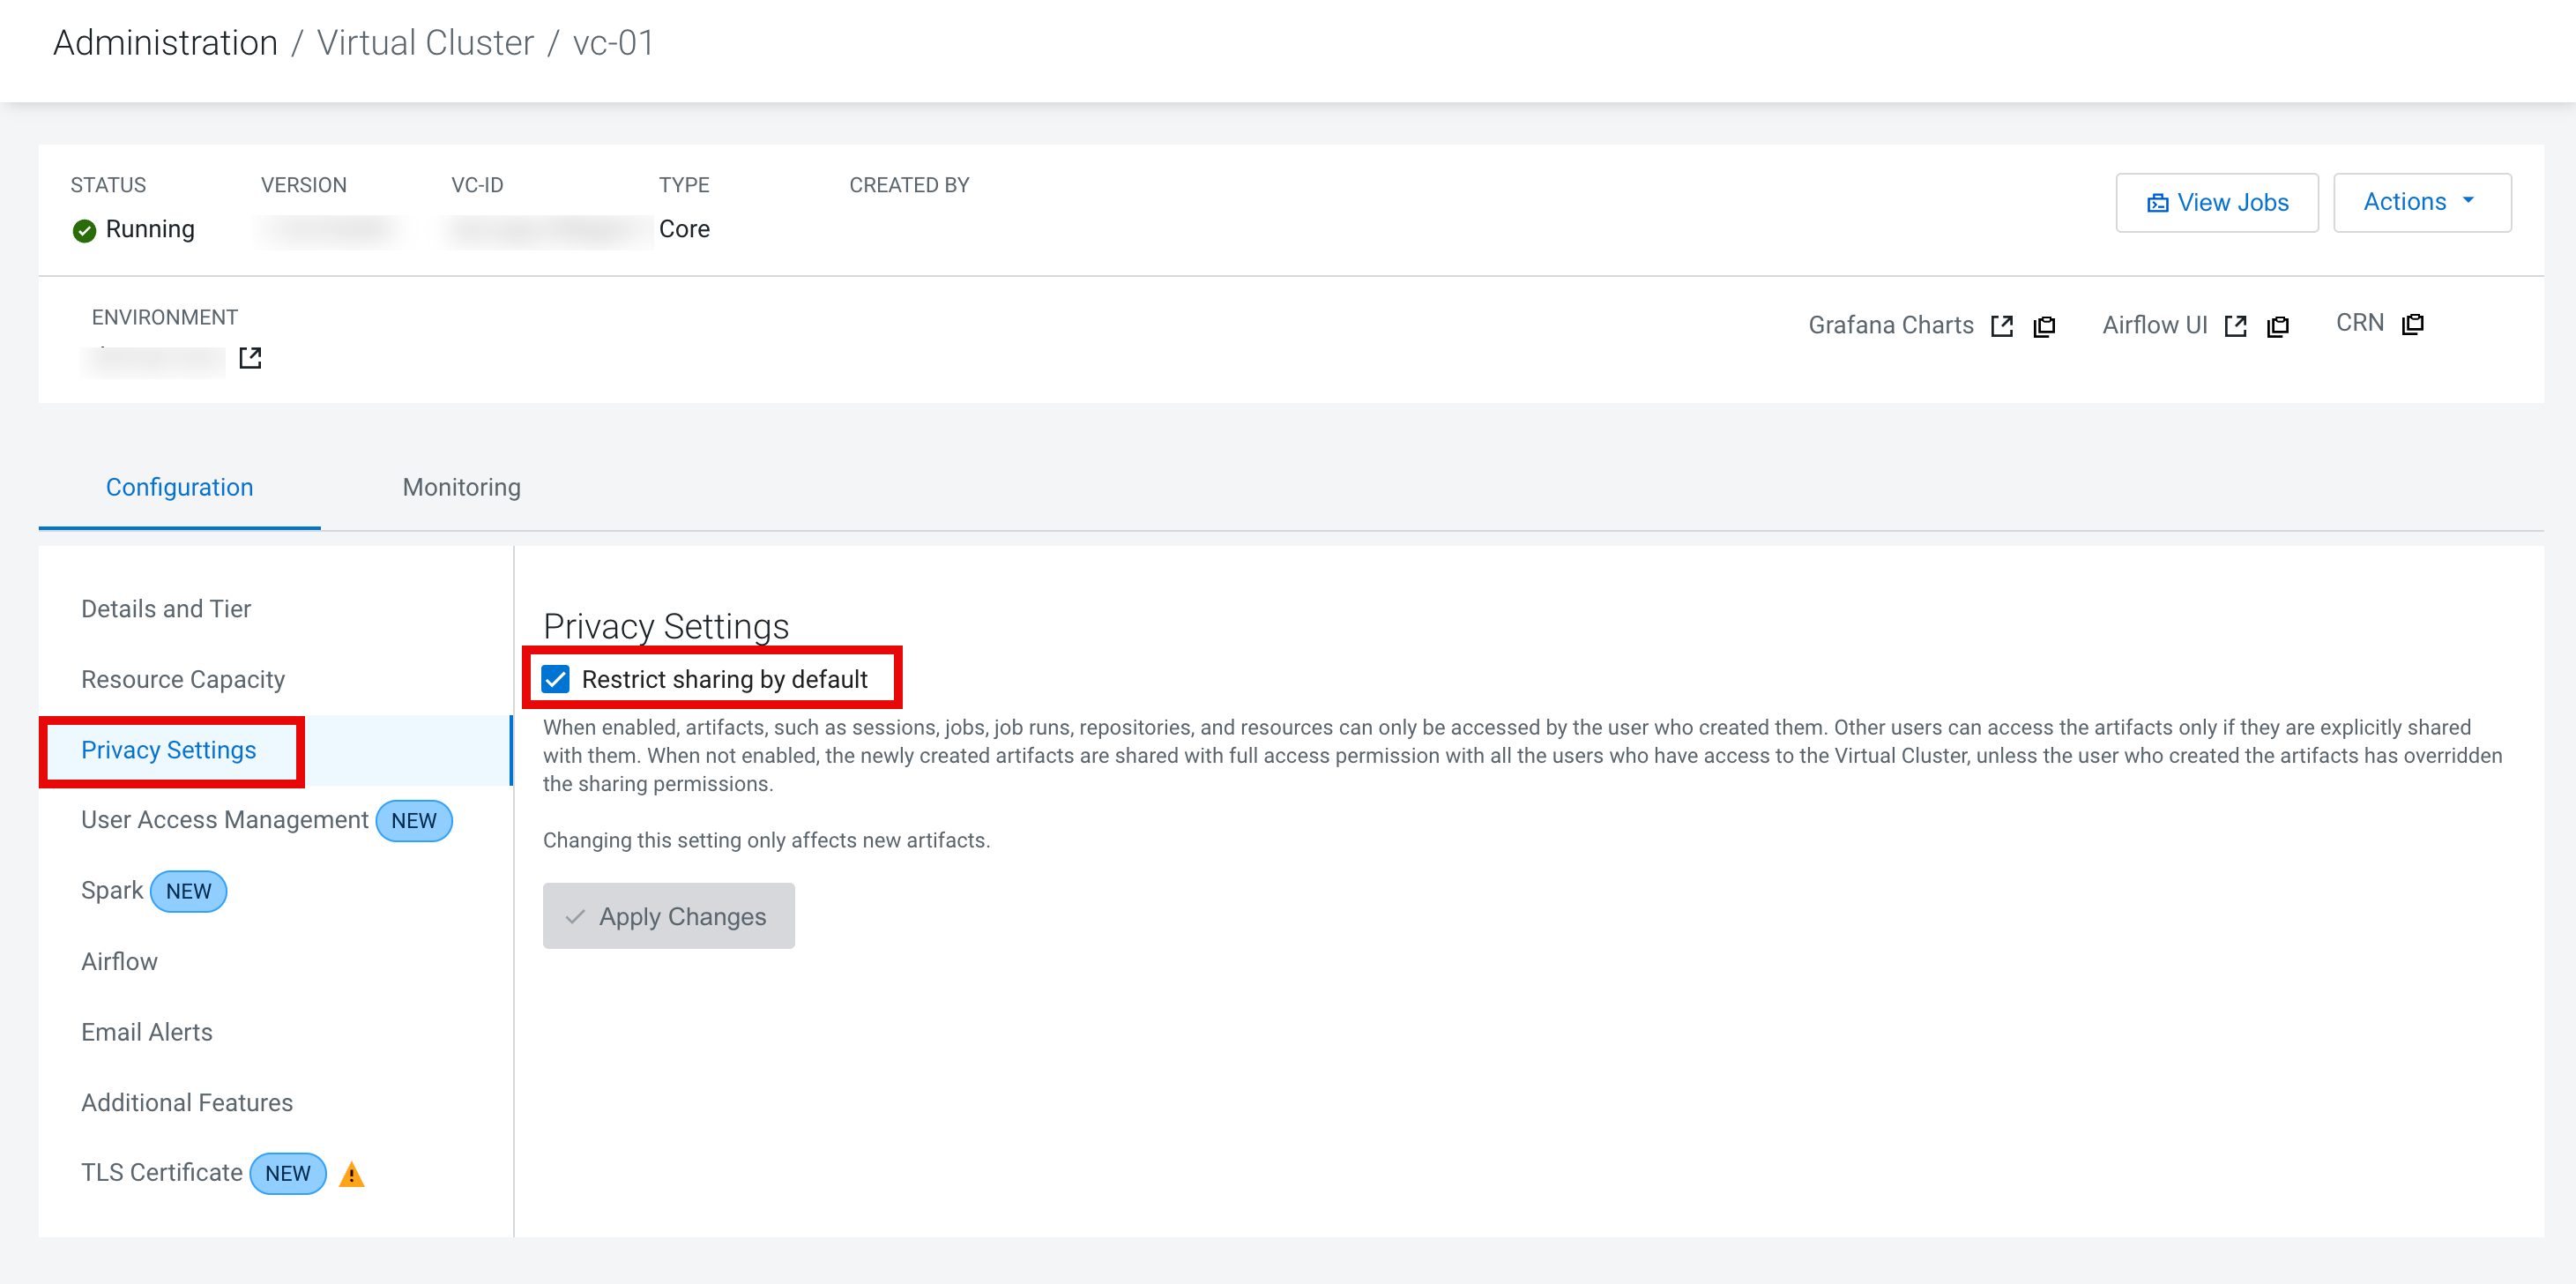Screen dimensions: 2576x1284
Task: Switch to the Monitoring tab
Action: tap(461, 487)
